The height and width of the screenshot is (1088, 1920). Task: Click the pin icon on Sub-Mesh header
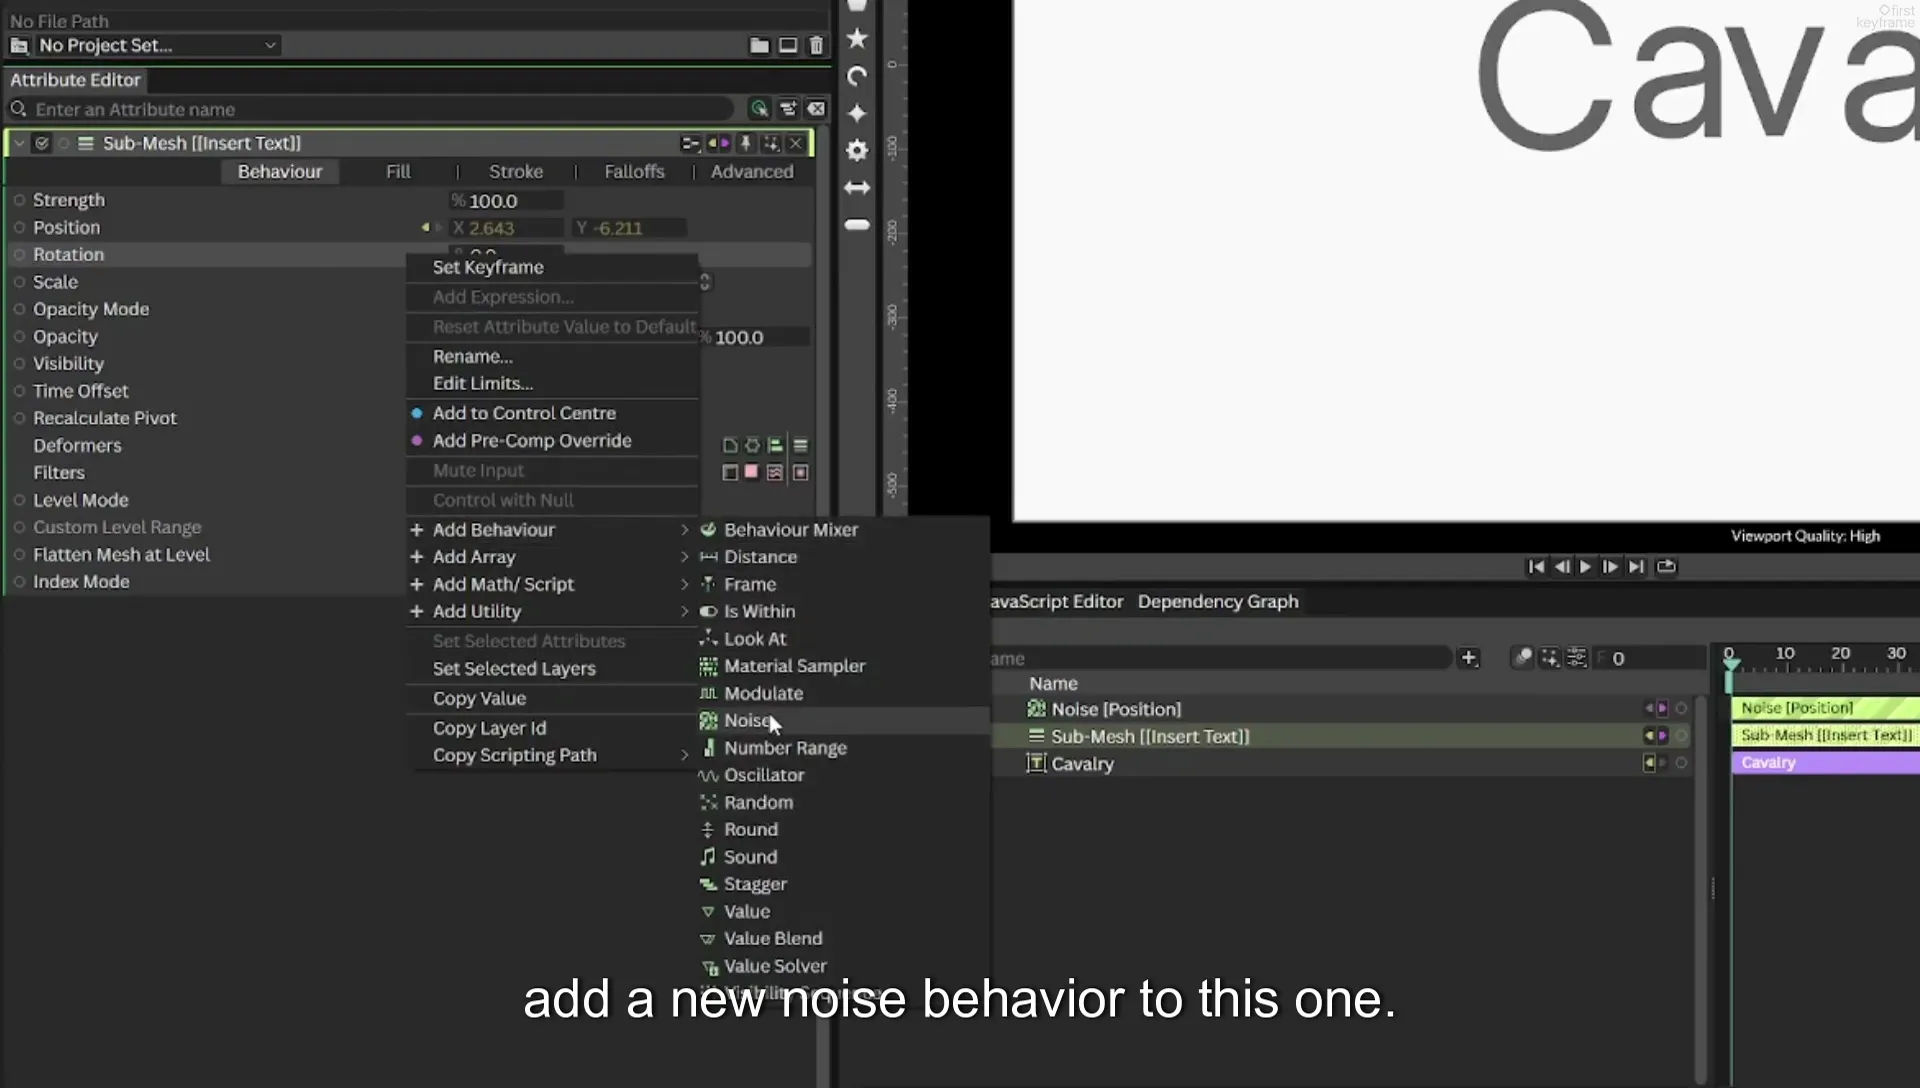pyautogui.click(x=745, y=143)
